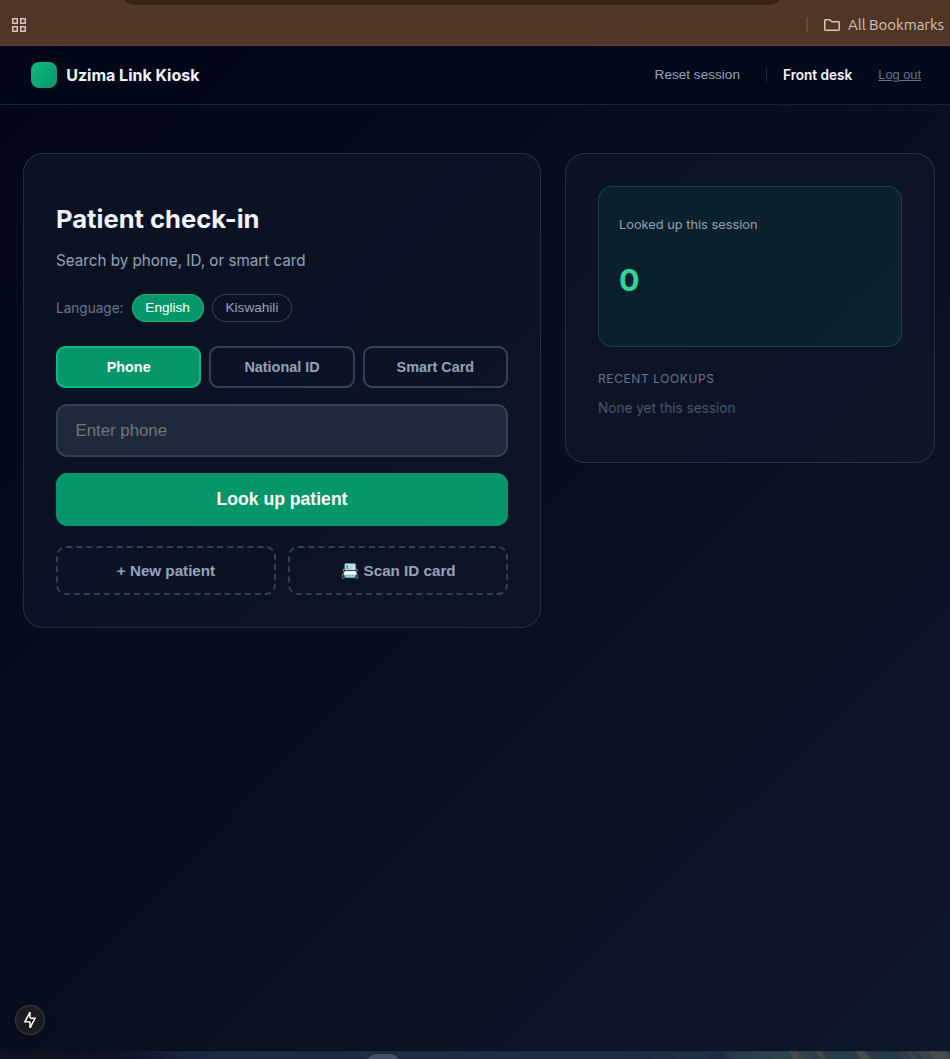The width and height of the screenshot is (950, 1059).
Task: Reset the current session
Action: (x=697, y=75)
